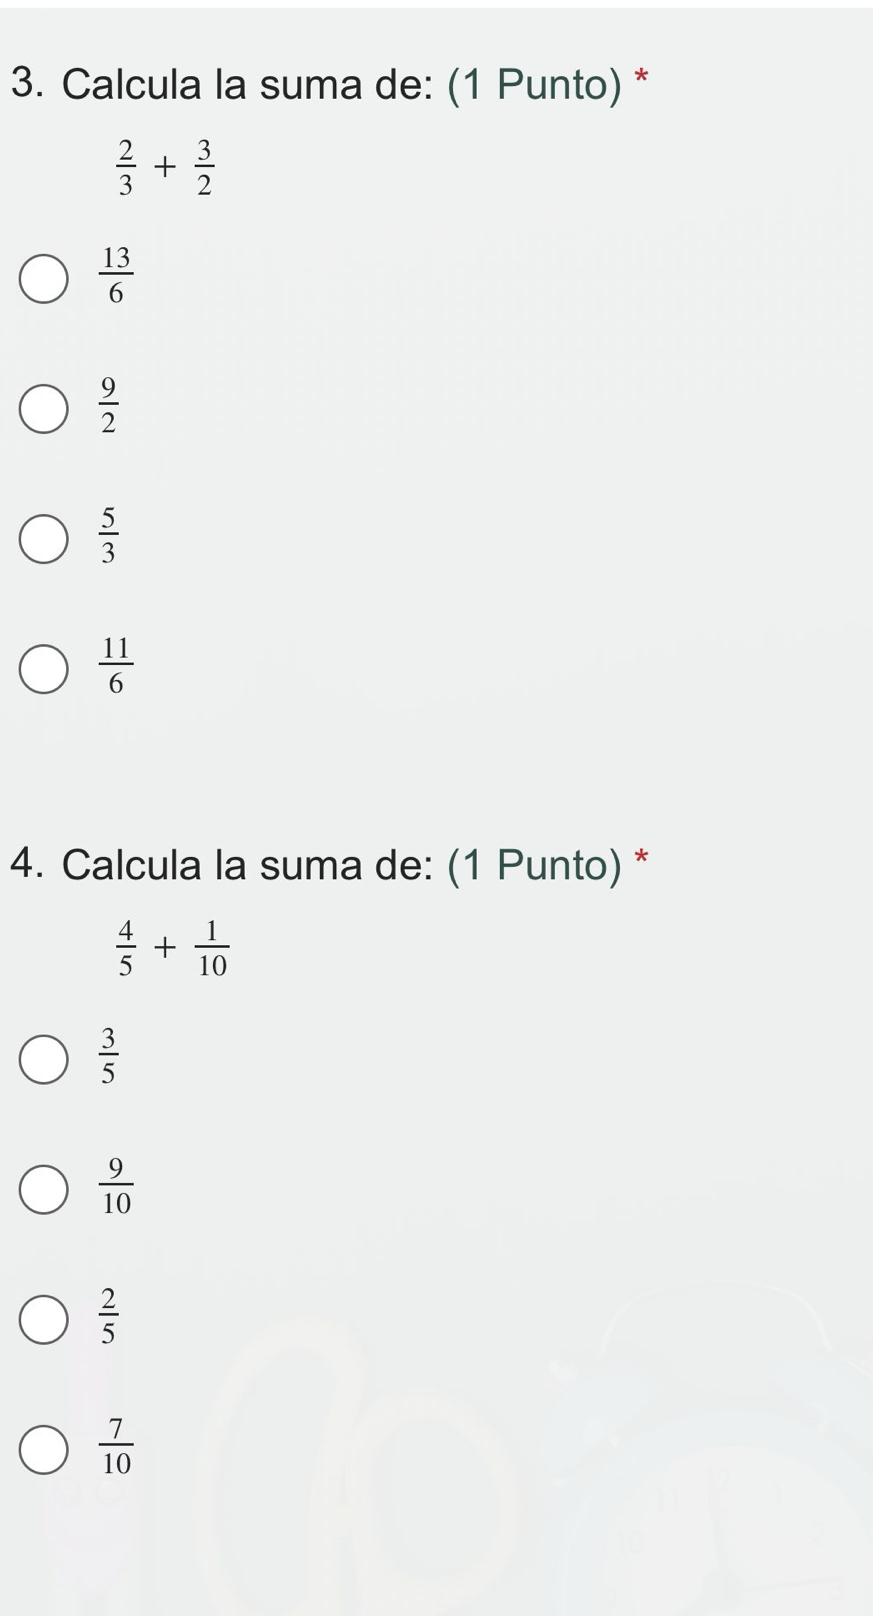Click the question 3 heading text
The height and width of the screenshot is (1616, 873).
[x=330, y=84]
